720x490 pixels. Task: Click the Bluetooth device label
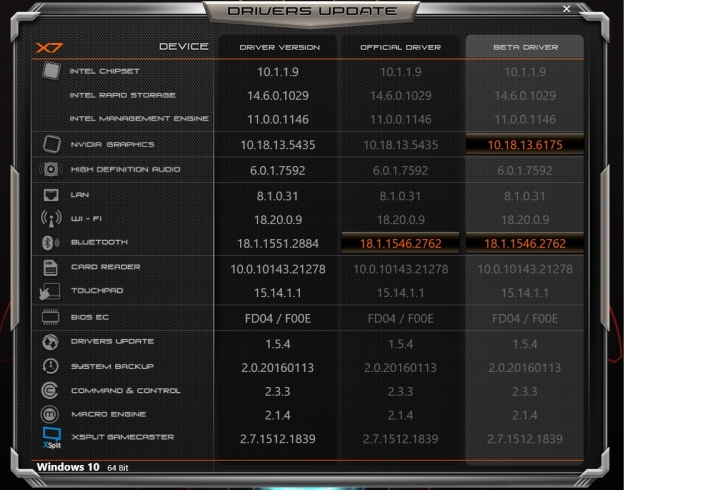tap(99, 242)
